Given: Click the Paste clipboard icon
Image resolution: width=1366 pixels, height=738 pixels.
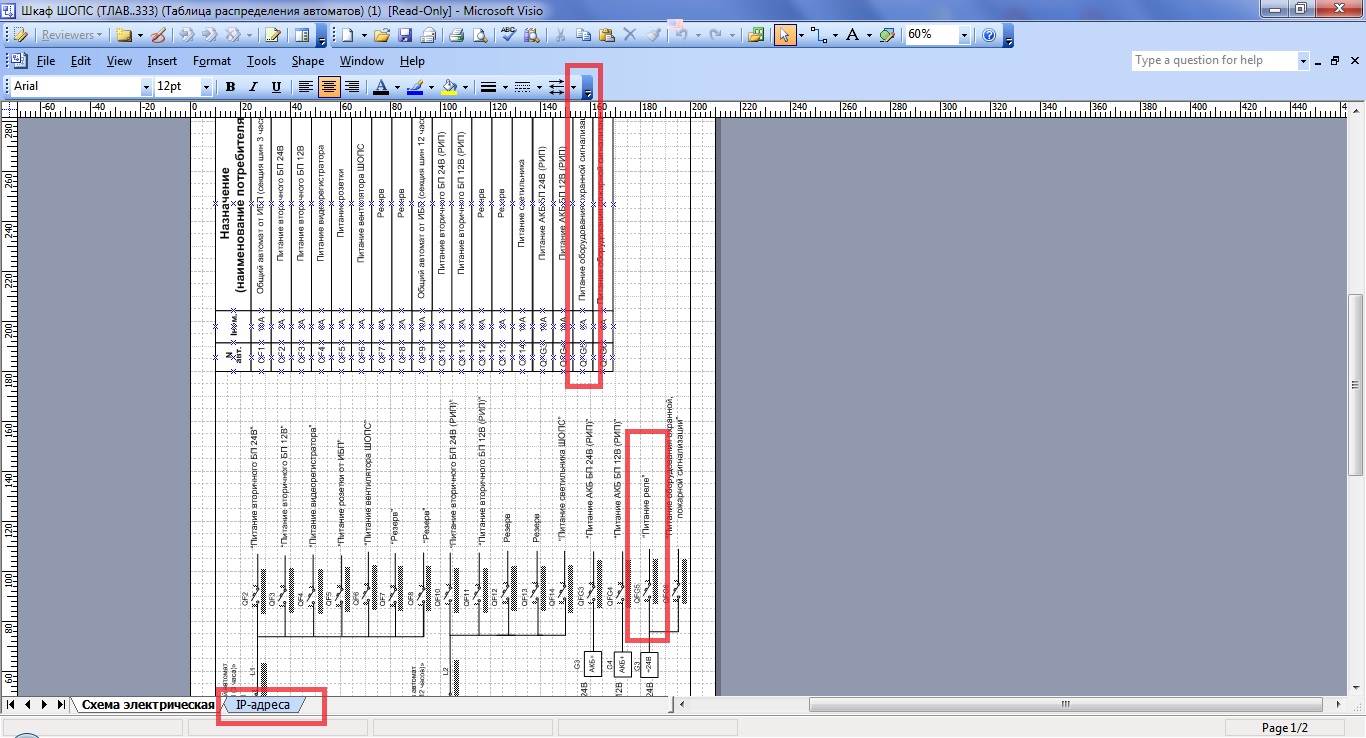Looking at the screenshot, I should point(607,35).
